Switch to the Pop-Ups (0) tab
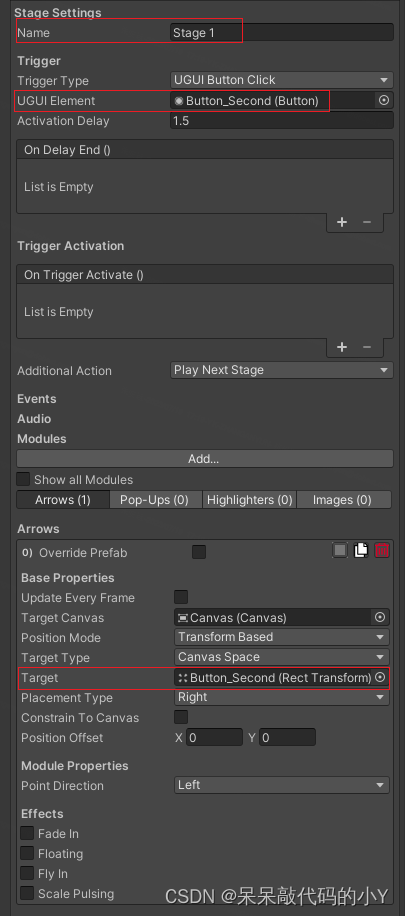Image resolution: width=405 pixels, height=916 pixels. pyautogui.click(x=154, y=500)
